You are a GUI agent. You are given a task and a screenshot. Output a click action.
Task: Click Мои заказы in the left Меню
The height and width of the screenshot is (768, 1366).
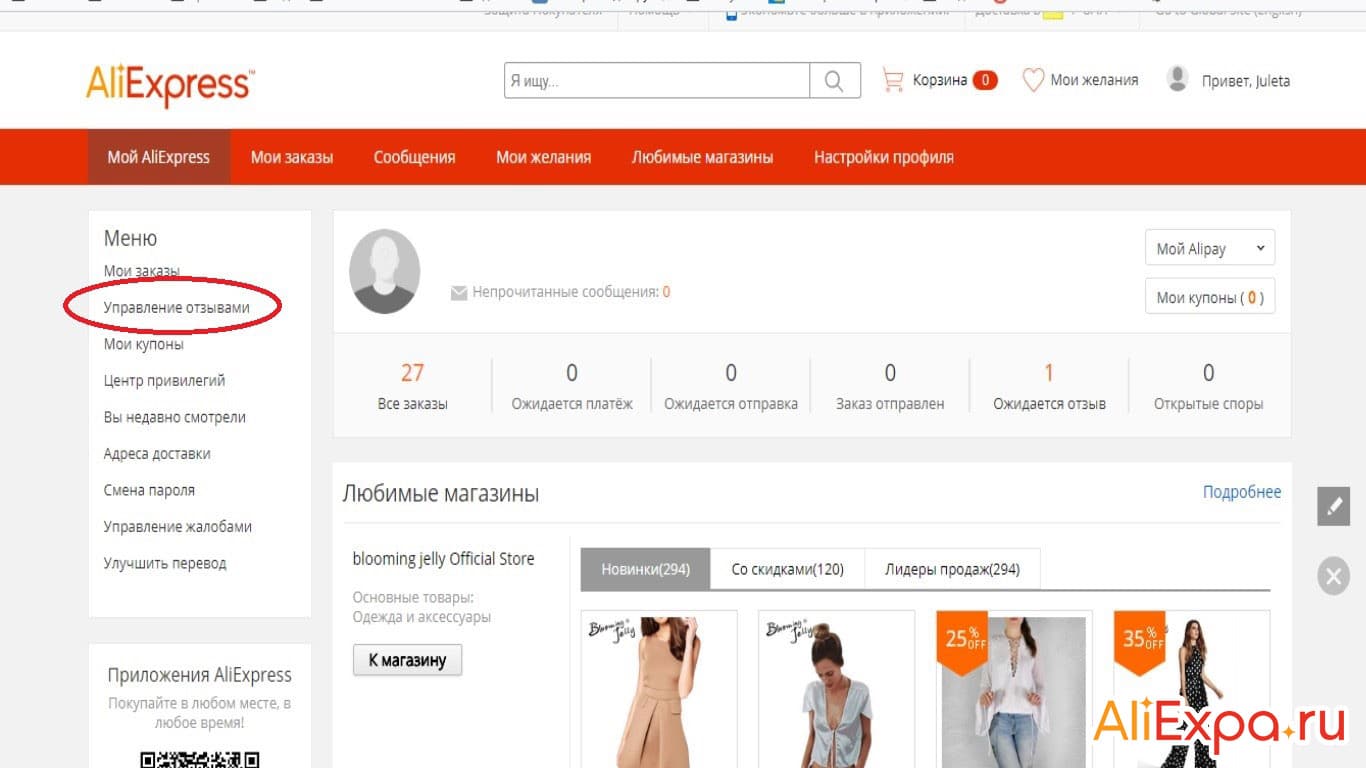tap(142, 271)
